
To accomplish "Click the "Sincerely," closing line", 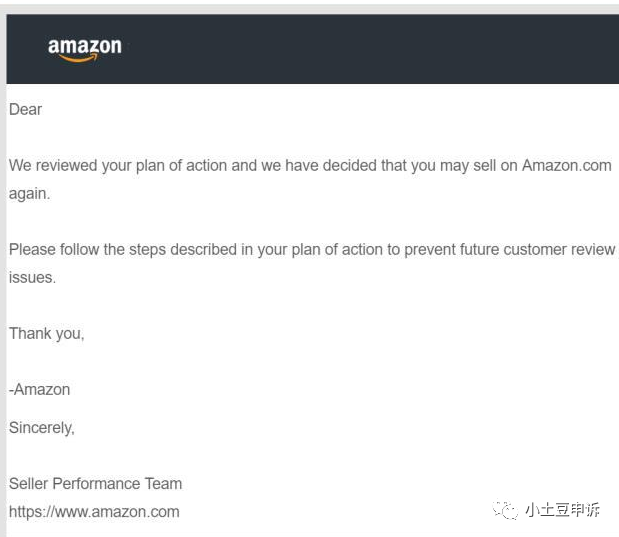I will coord(42,427).
